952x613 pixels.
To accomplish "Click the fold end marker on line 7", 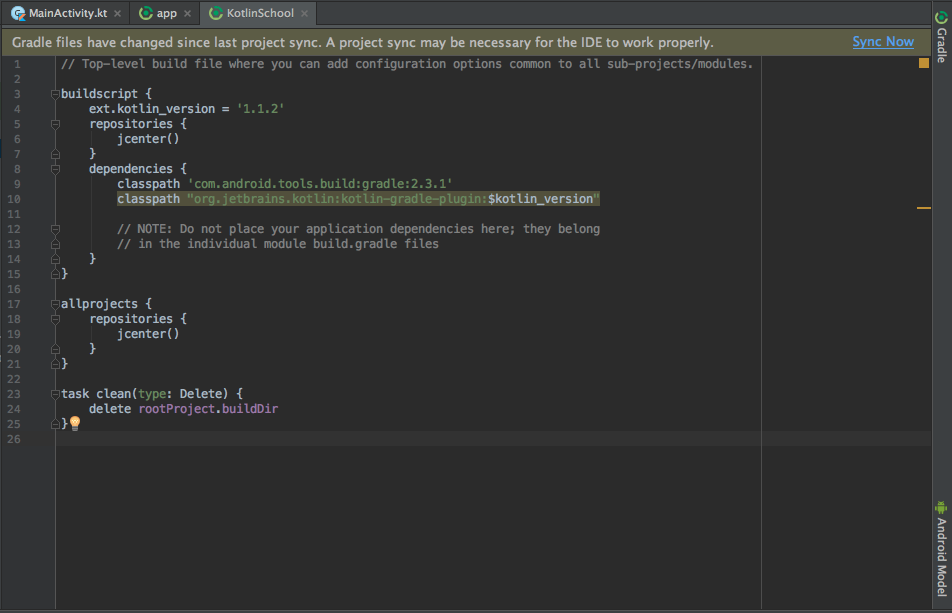I will click(55, 154).
